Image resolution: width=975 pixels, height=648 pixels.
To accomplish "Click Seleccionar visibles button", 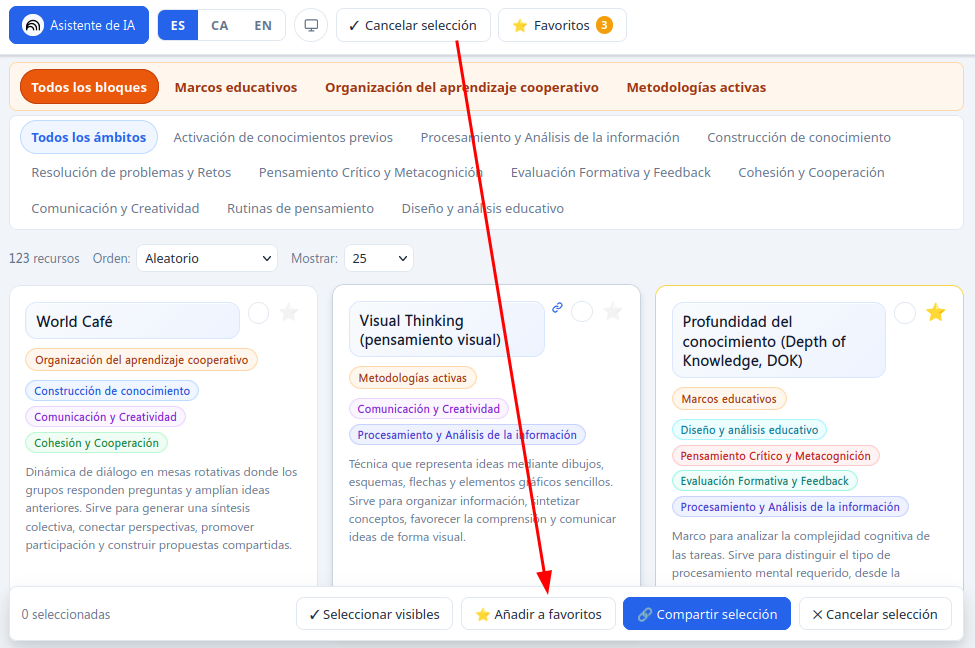I will 374,614.
